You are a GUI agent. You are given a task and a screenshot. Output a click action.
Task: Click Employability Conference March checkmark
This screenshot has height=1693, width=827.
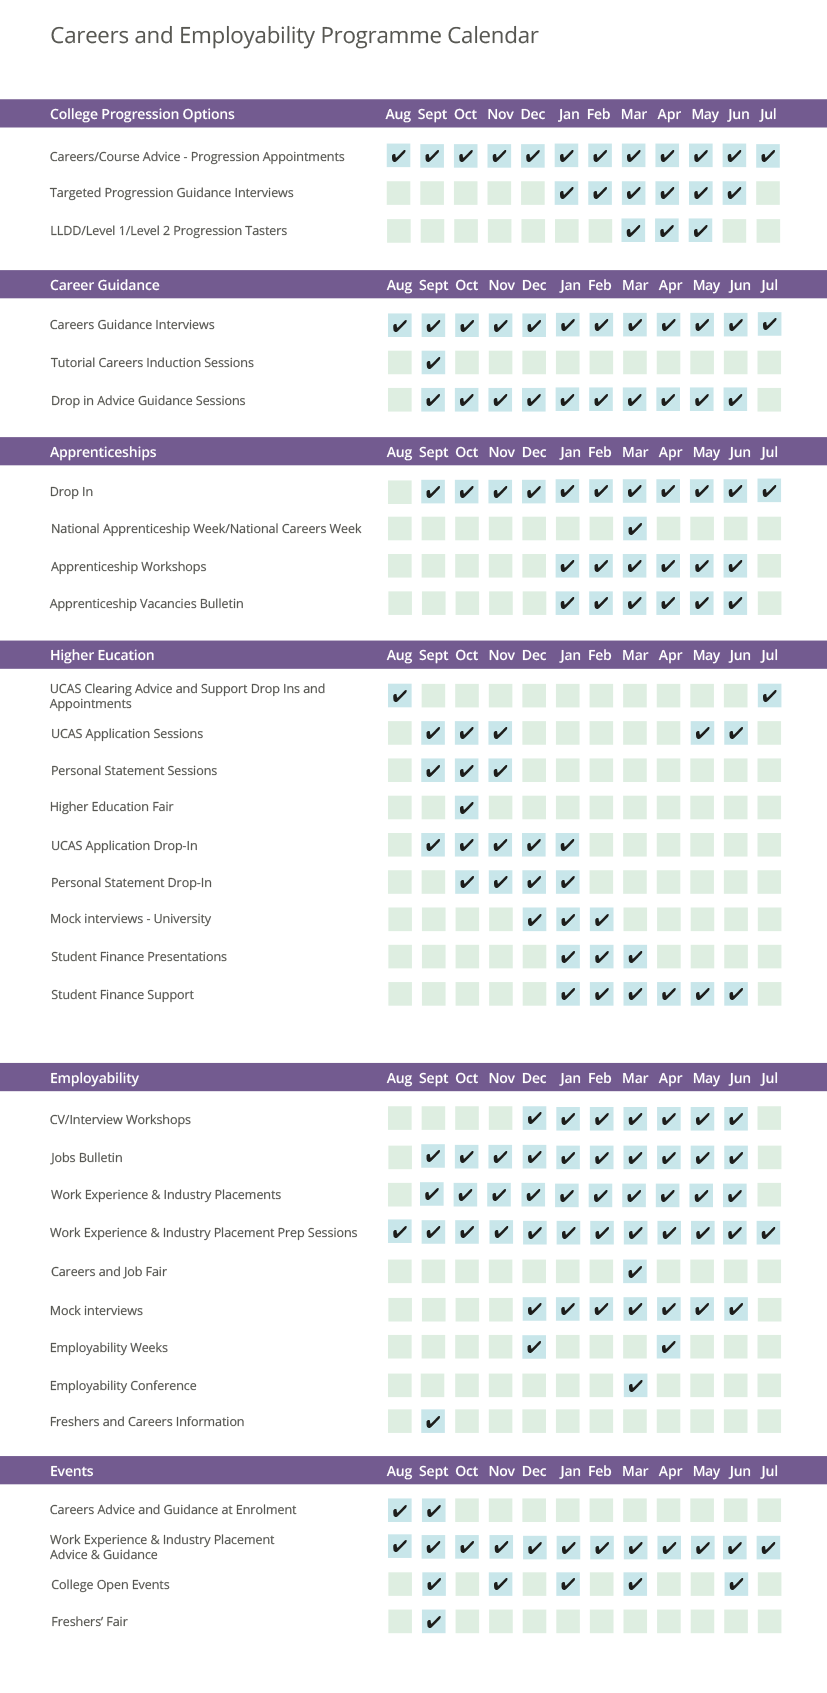click(x=635, y=1386)
